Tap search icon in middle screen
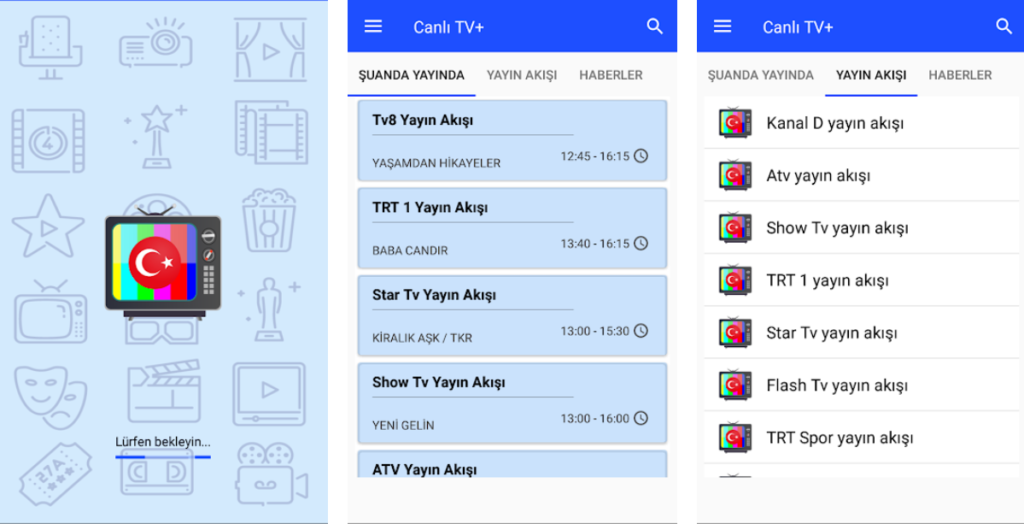The height and width of the screenshot is (524, 1024). [x=654, y=26]
